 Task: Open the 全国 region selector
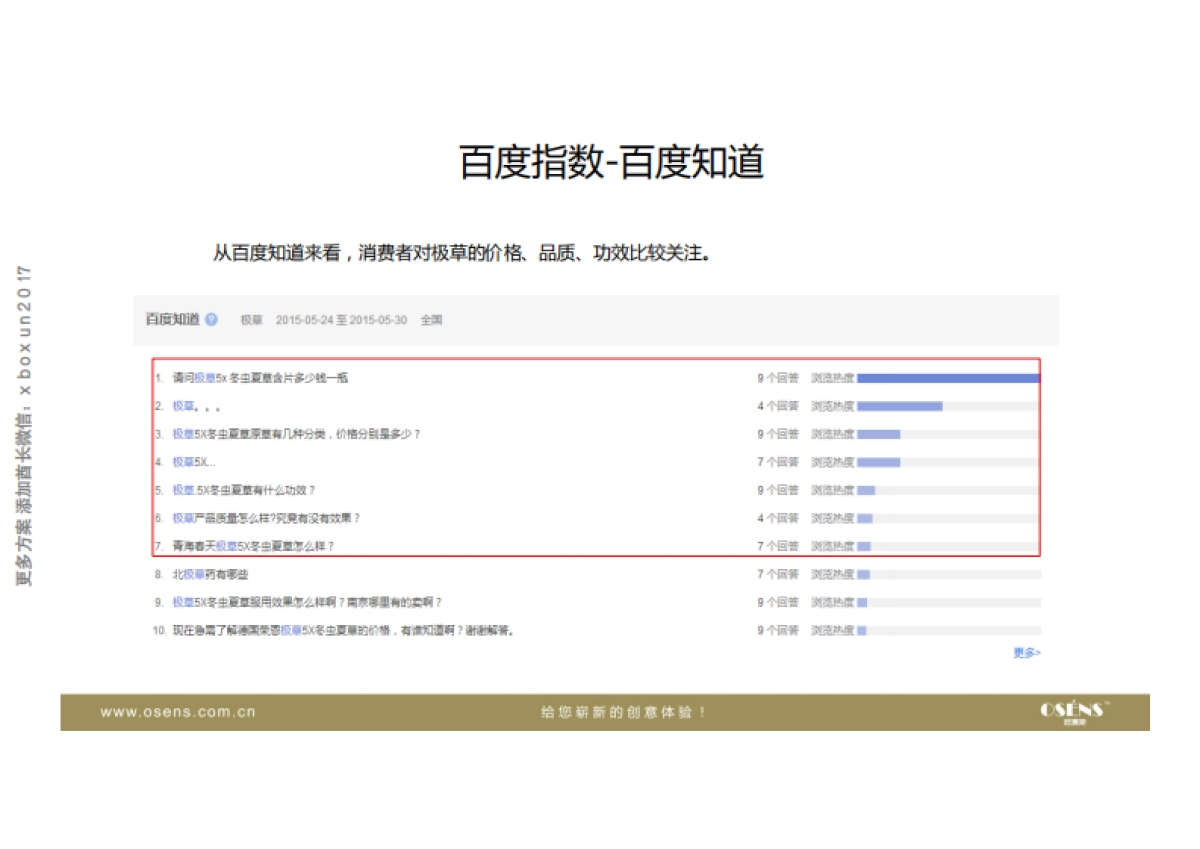pos(432,319)
